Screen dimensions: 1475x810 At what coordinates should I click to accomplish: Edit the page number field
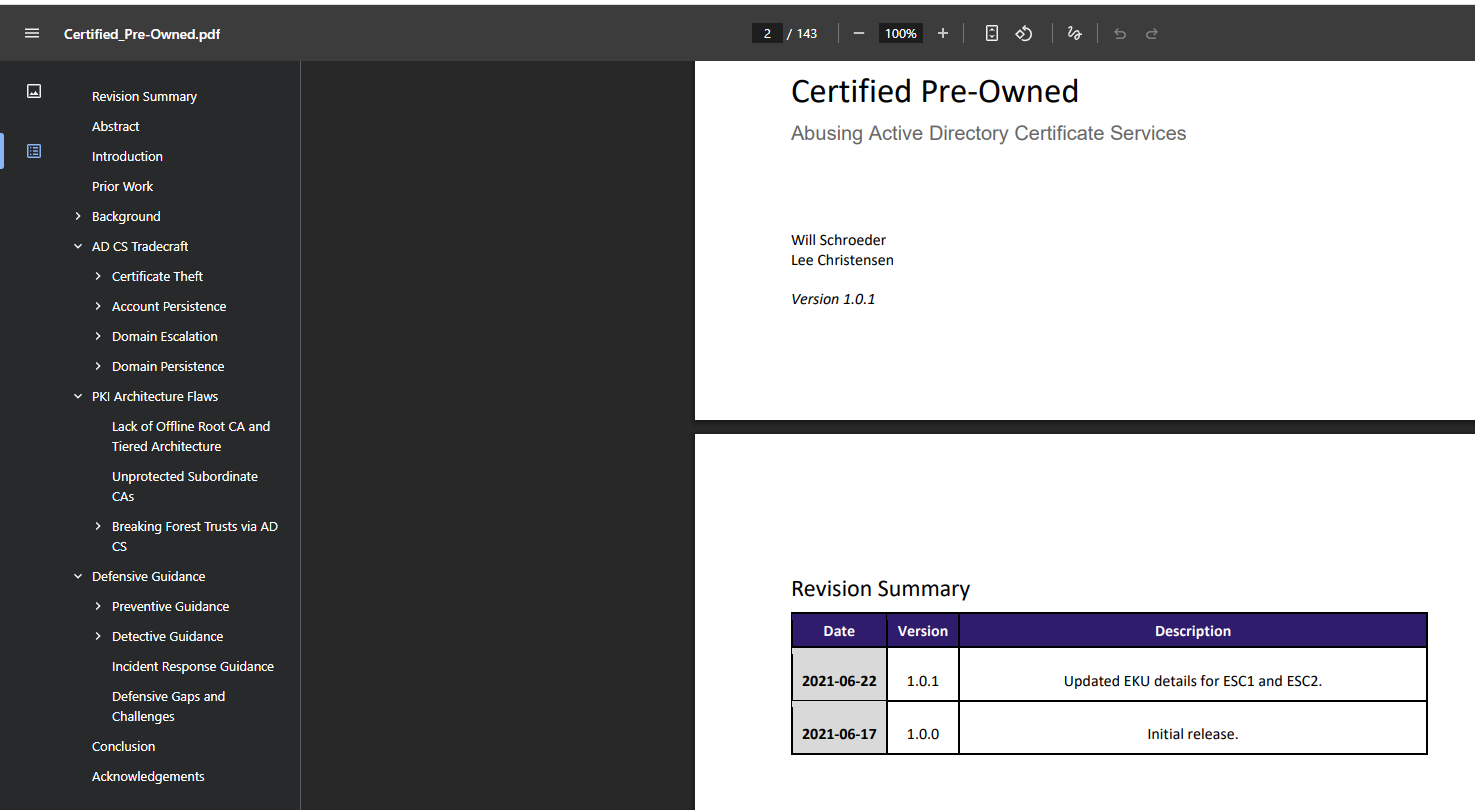pos(767,33)
